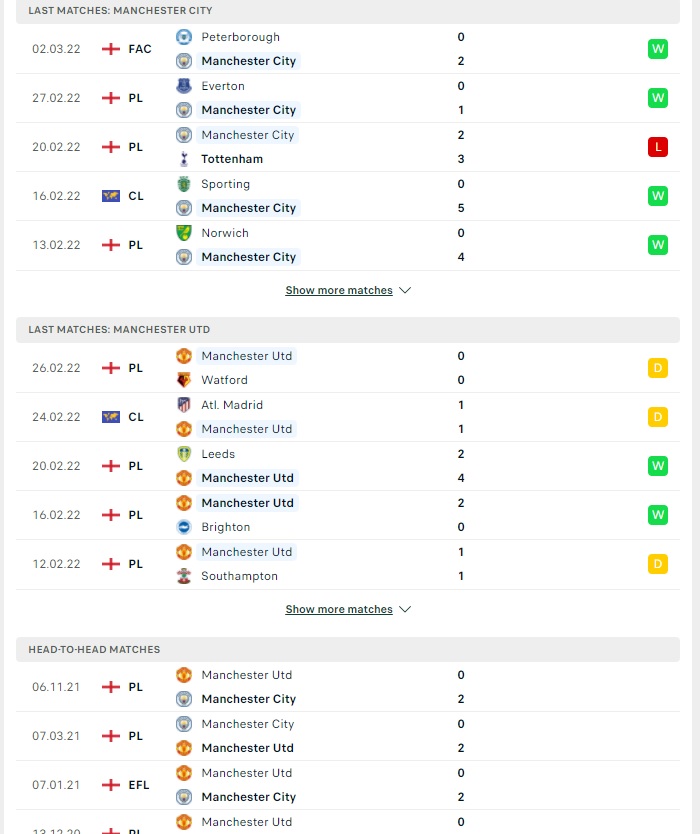Expand more matches under Manchester City section

(339, 290)
